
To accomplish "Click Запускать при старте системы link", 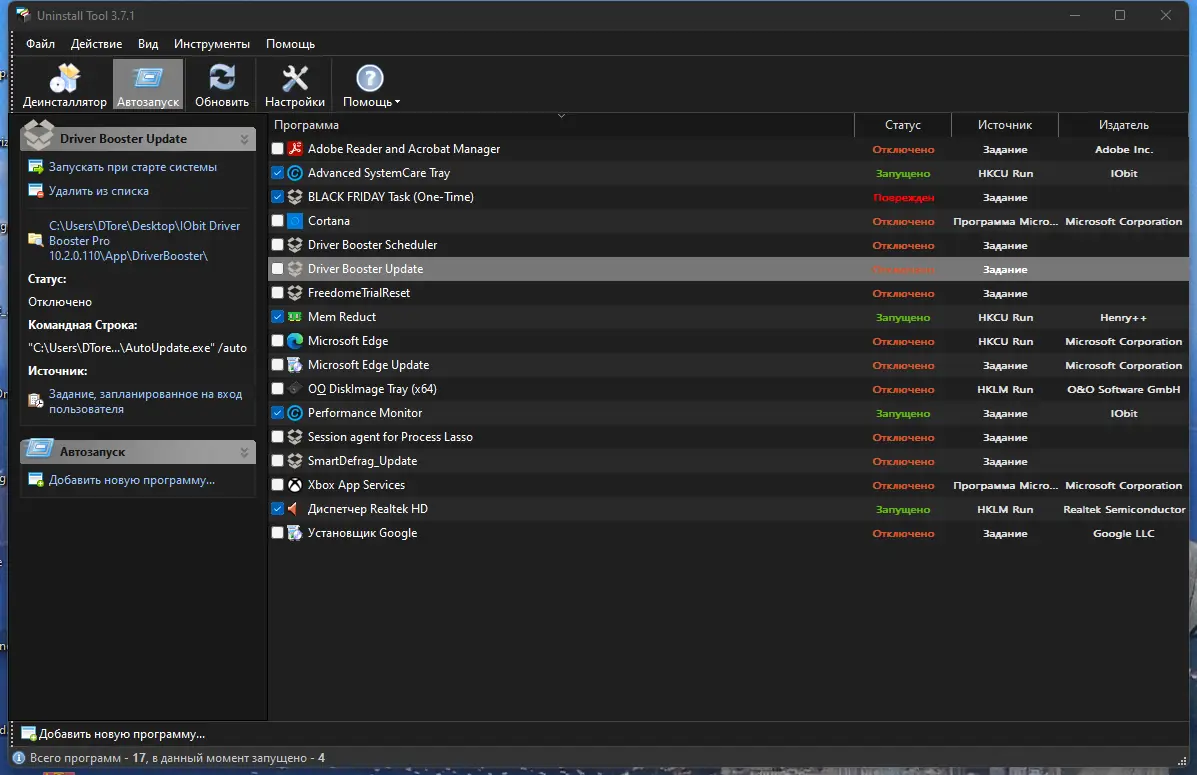I will click(133, 167).
